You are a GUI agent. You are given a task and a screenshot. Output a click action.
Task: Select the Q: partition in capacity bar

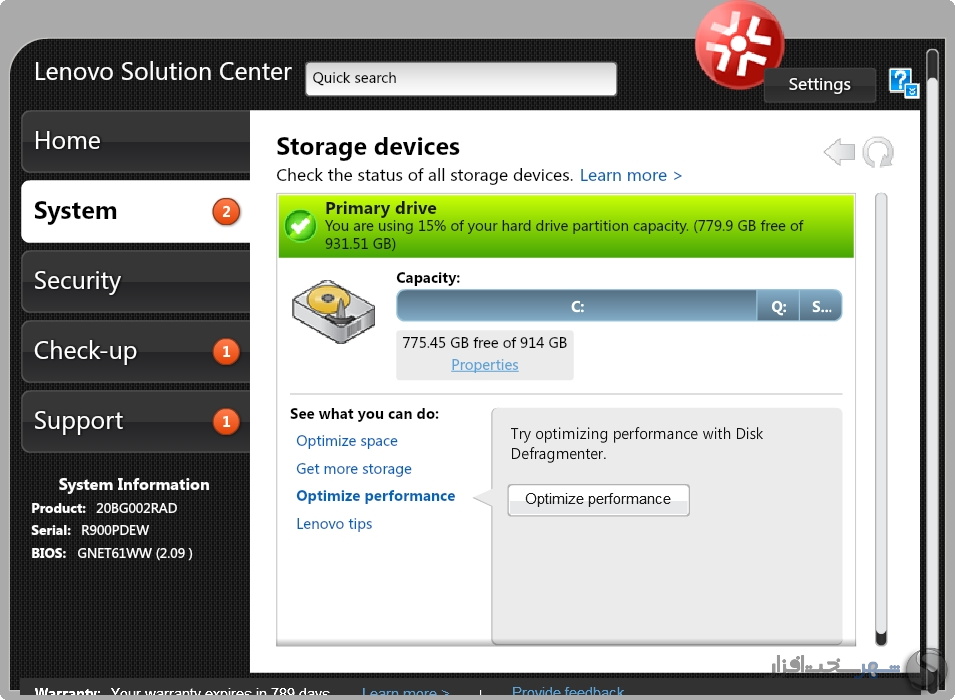click(x=778, y=306)
